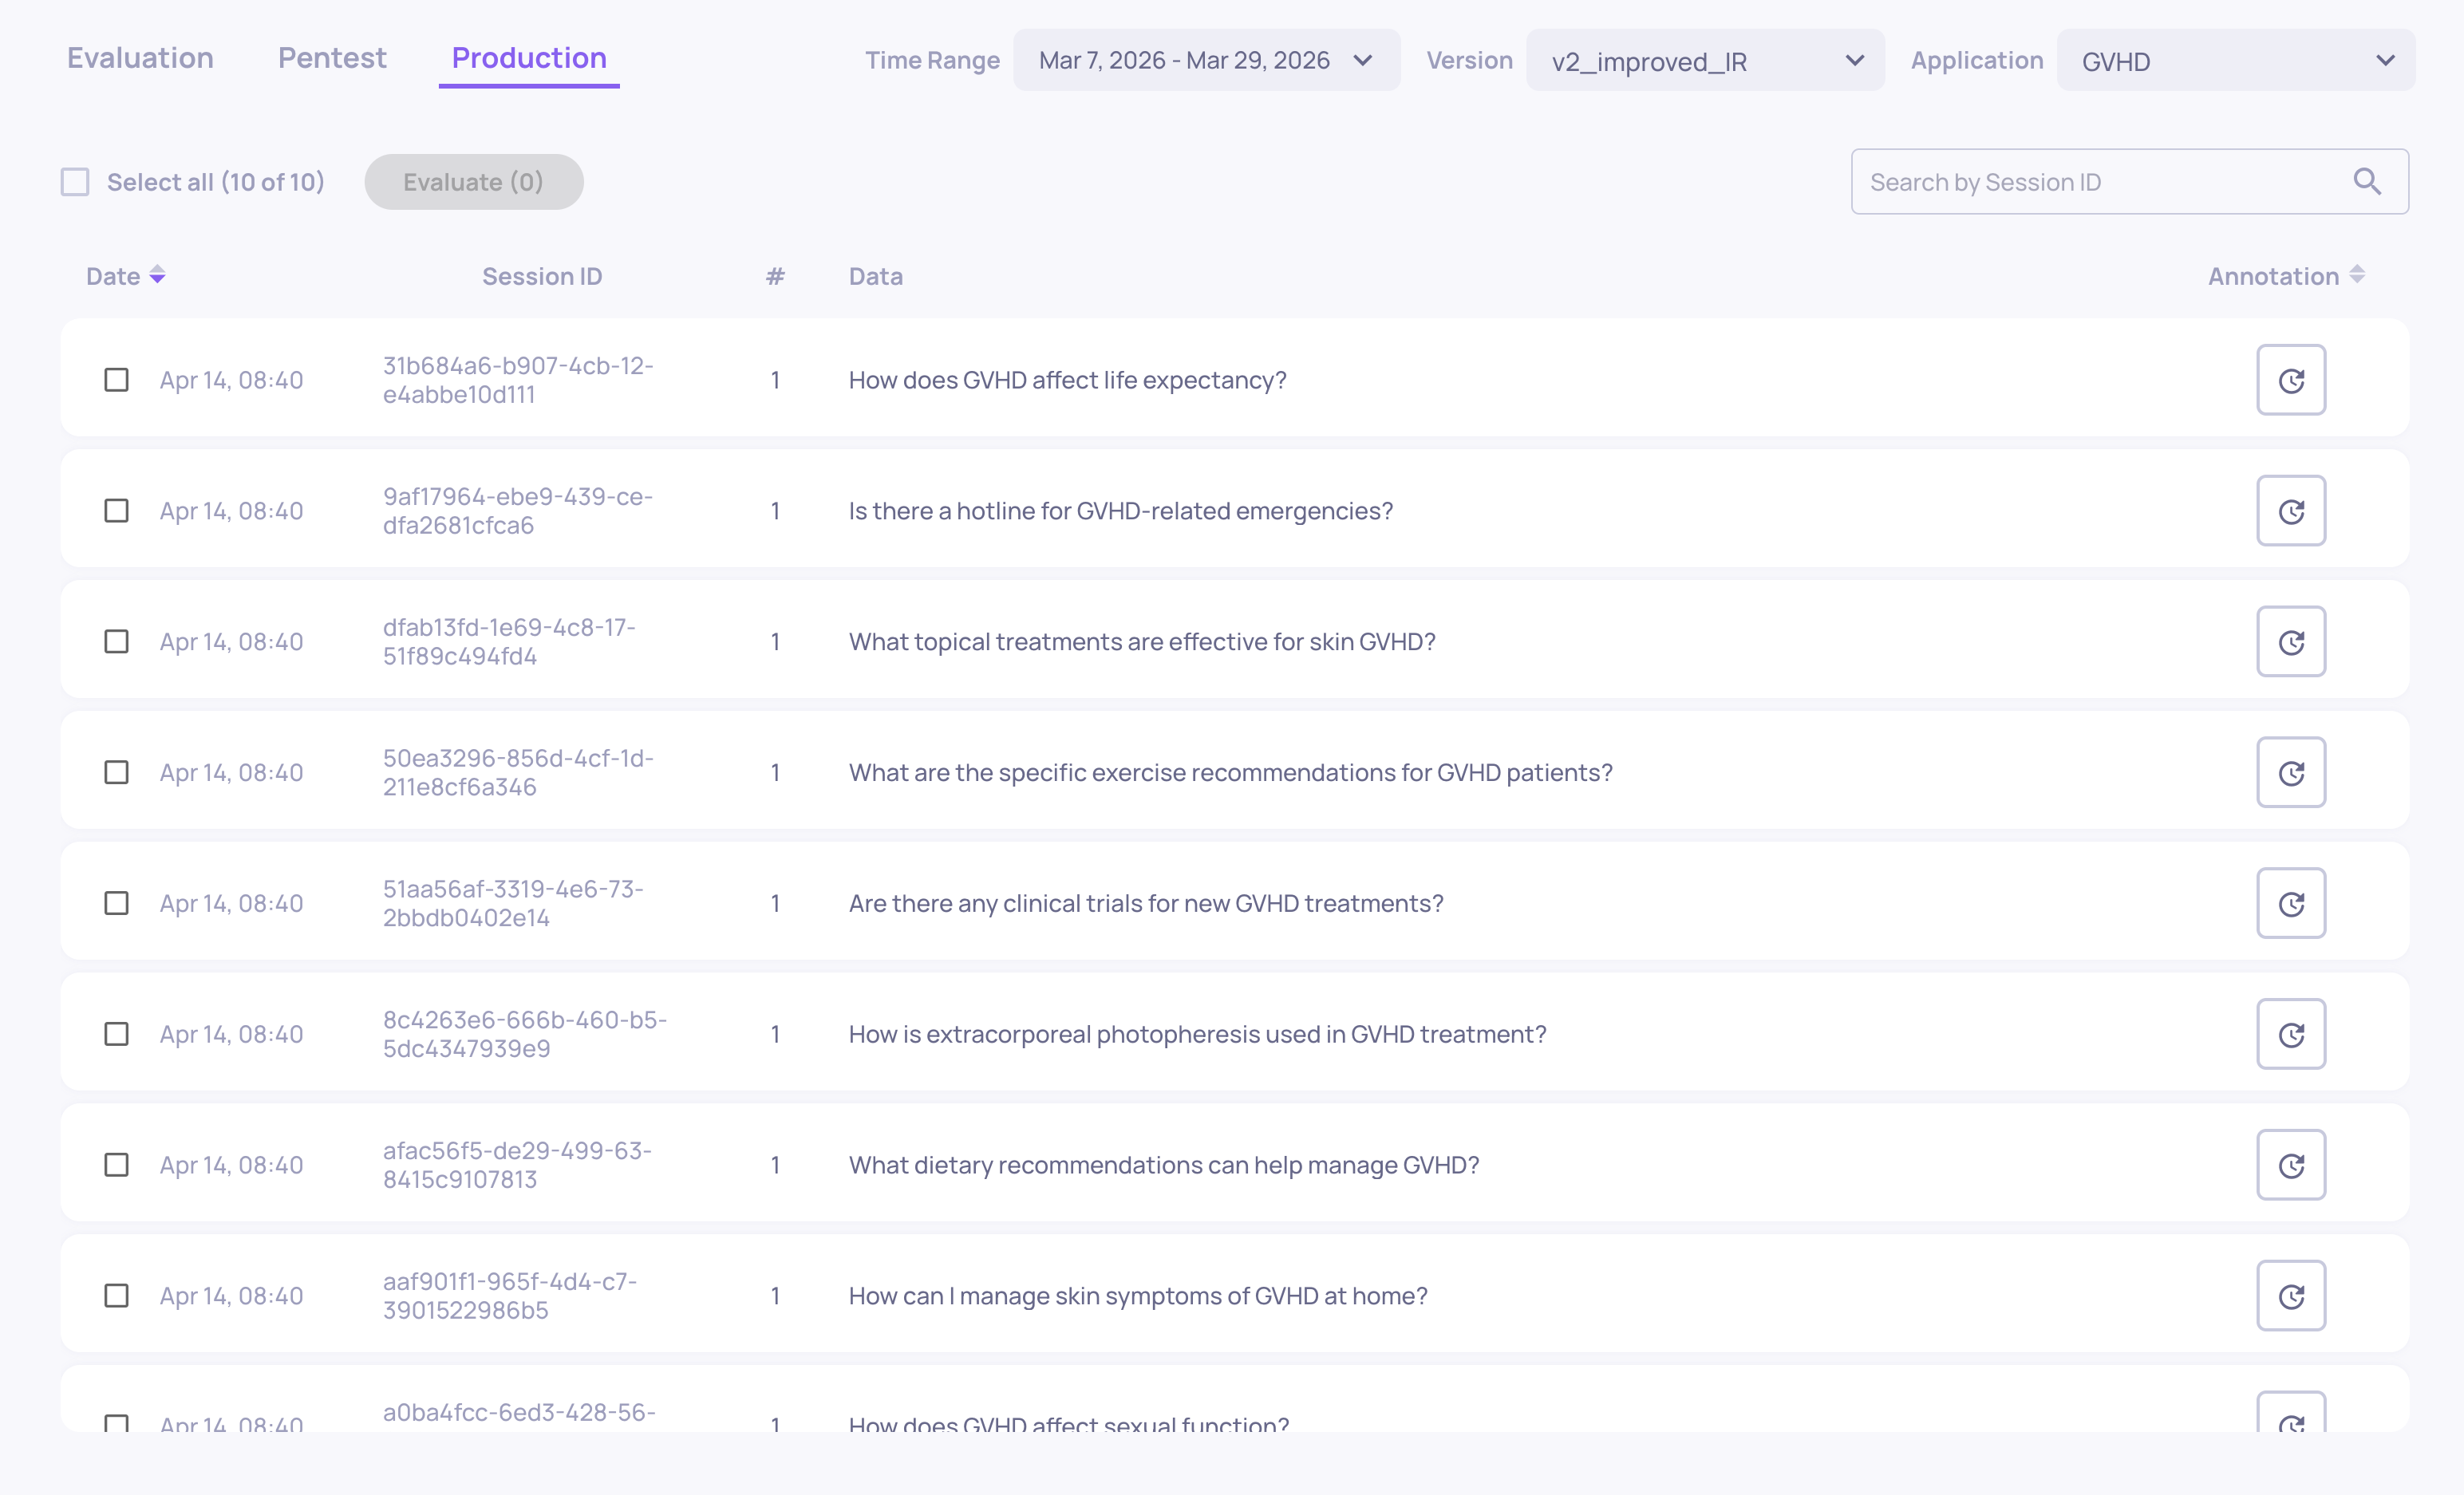Open annotation for exercise recommendations row
Image resolution: width=2464 pixels, height=1495 pixels.
coord(2290,773)
